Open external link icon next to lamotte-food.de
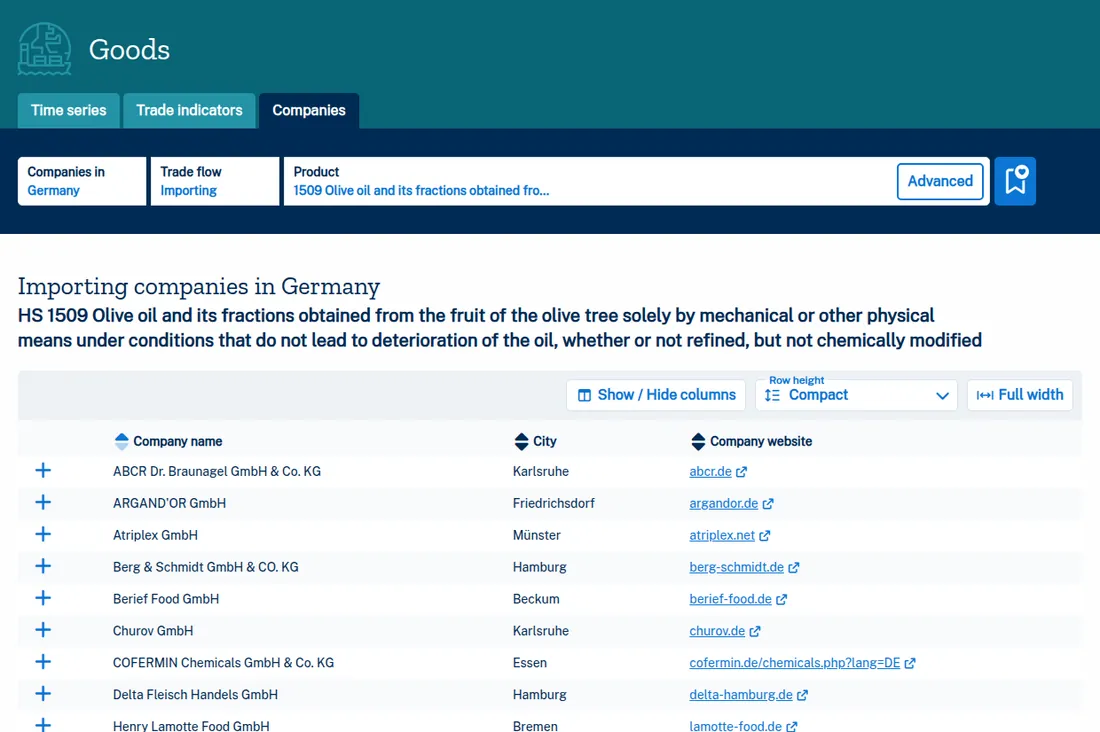Viewport: 1100px width, 732px height. tap(791, 726)
